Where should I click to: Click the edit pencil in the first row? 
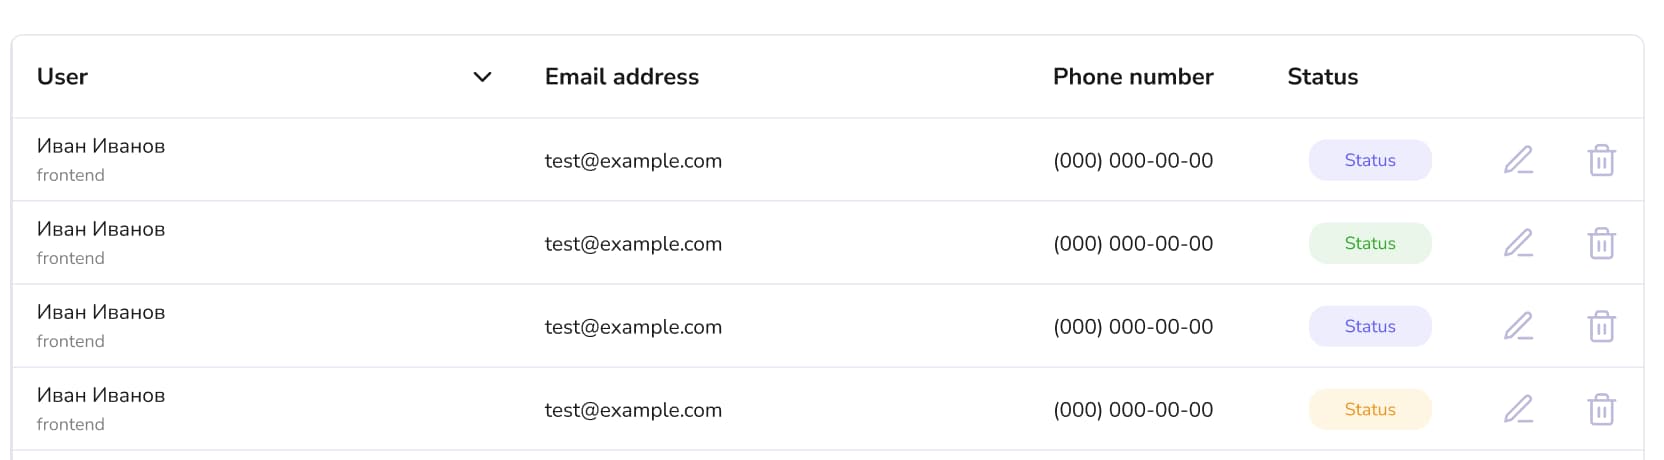tap(1518, 160)
